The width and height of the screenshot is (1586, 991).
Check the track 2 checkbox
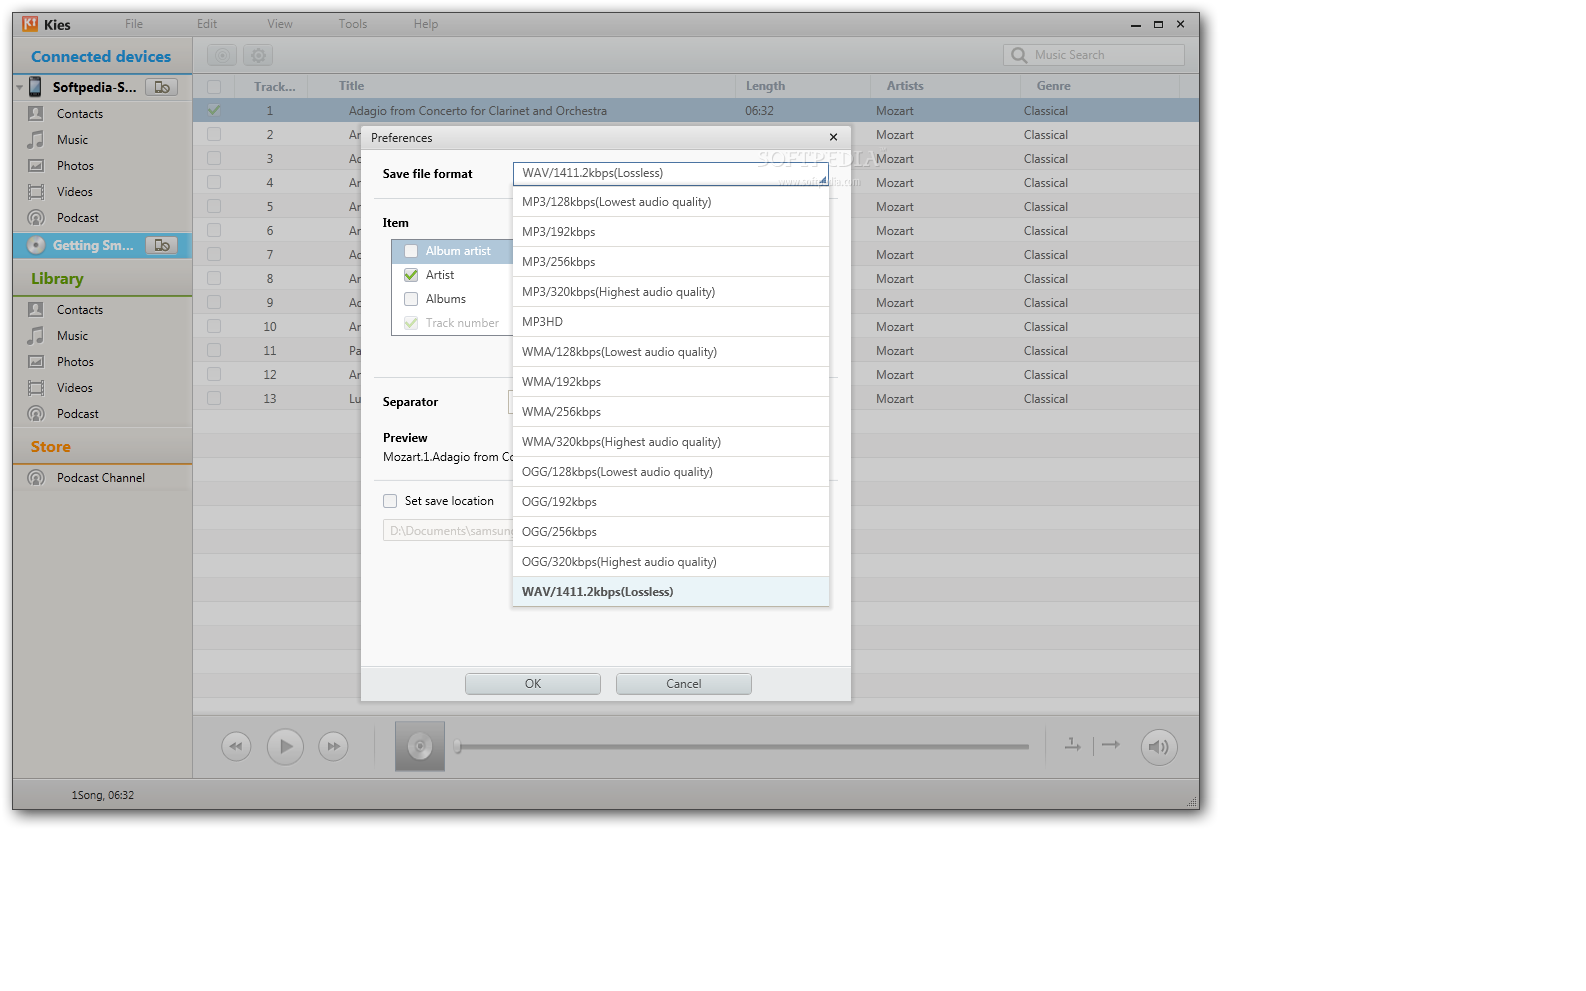[214, 135]
